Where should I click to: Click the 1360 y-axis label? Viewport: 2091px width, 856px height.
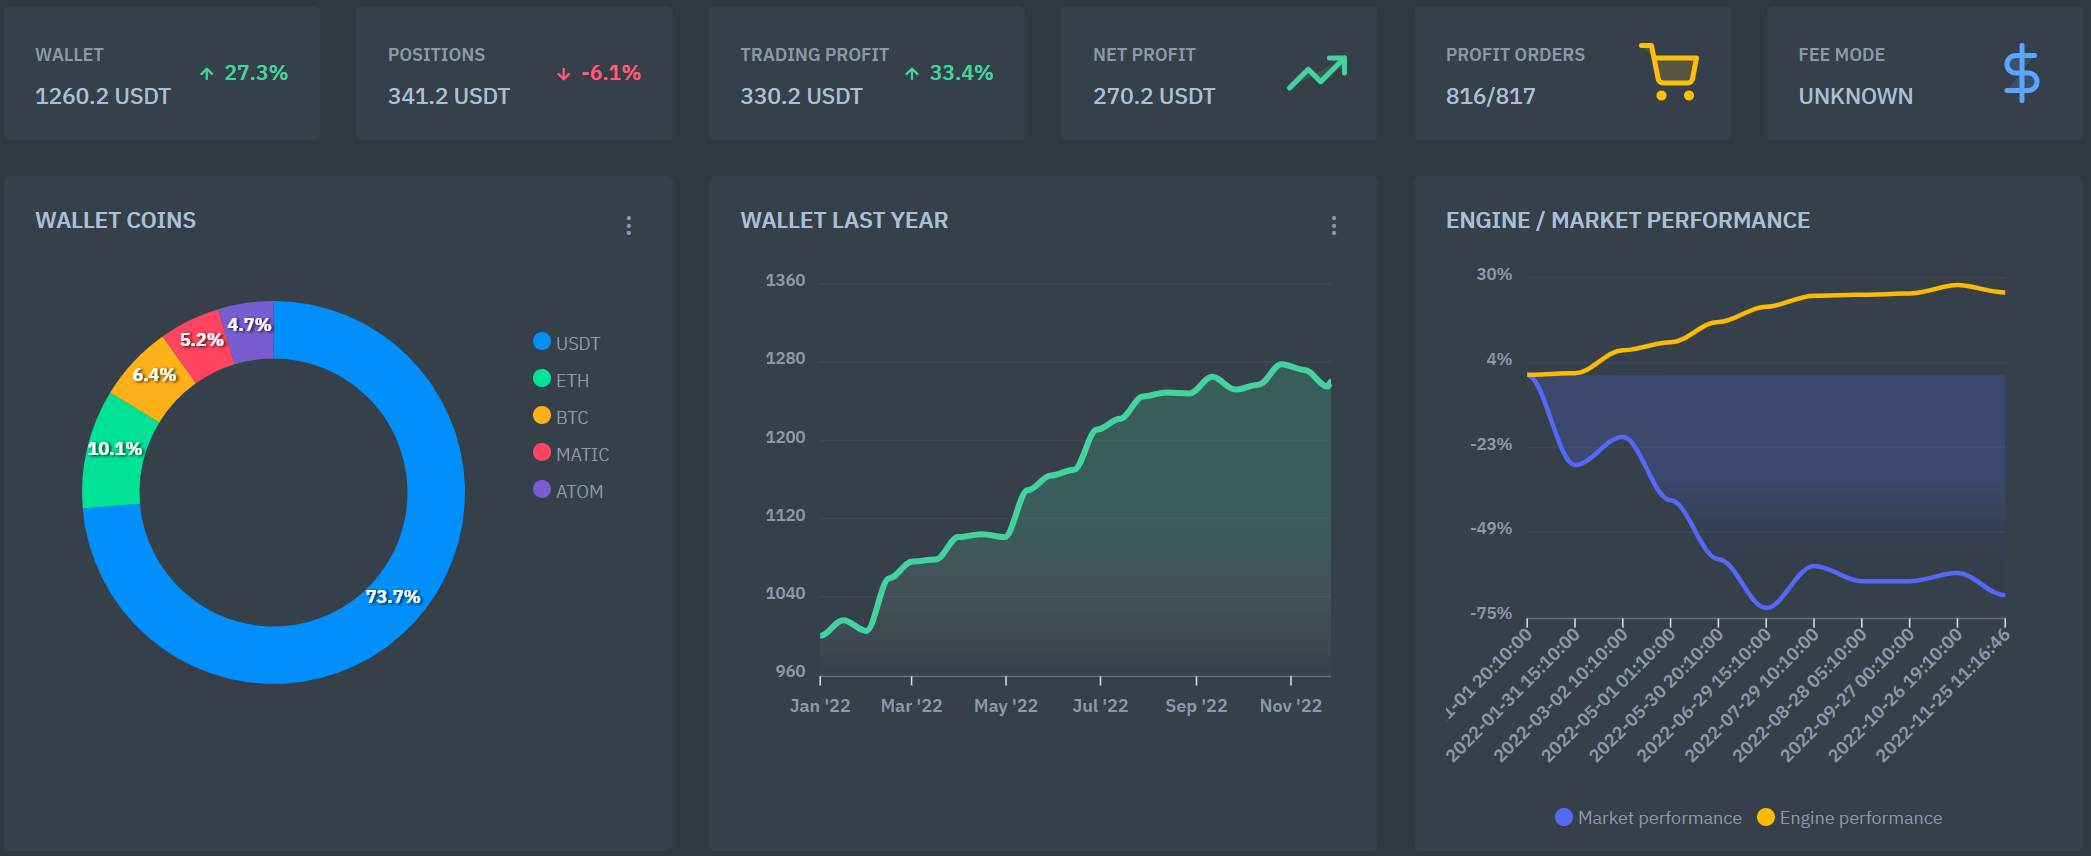click(785, 280)
